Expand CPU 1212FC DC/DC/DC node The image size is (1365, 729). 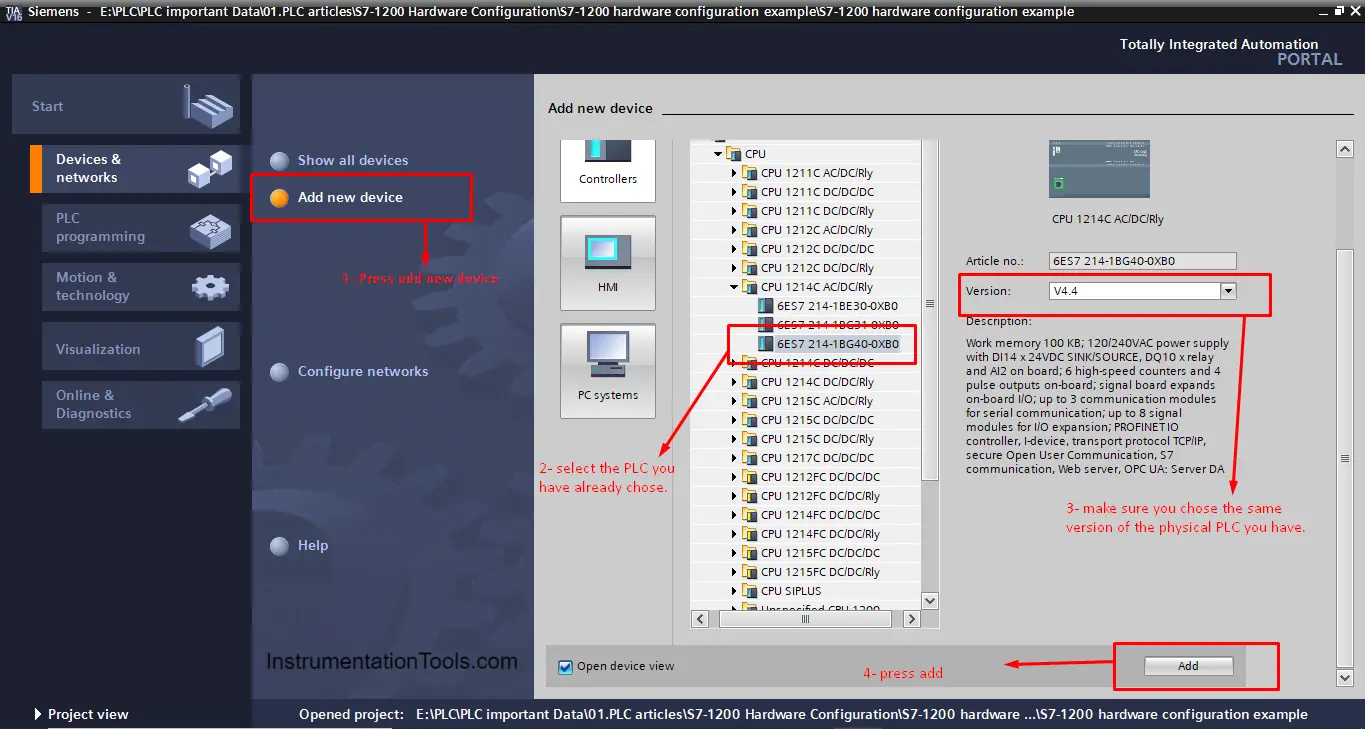click(x=734, y=477)
